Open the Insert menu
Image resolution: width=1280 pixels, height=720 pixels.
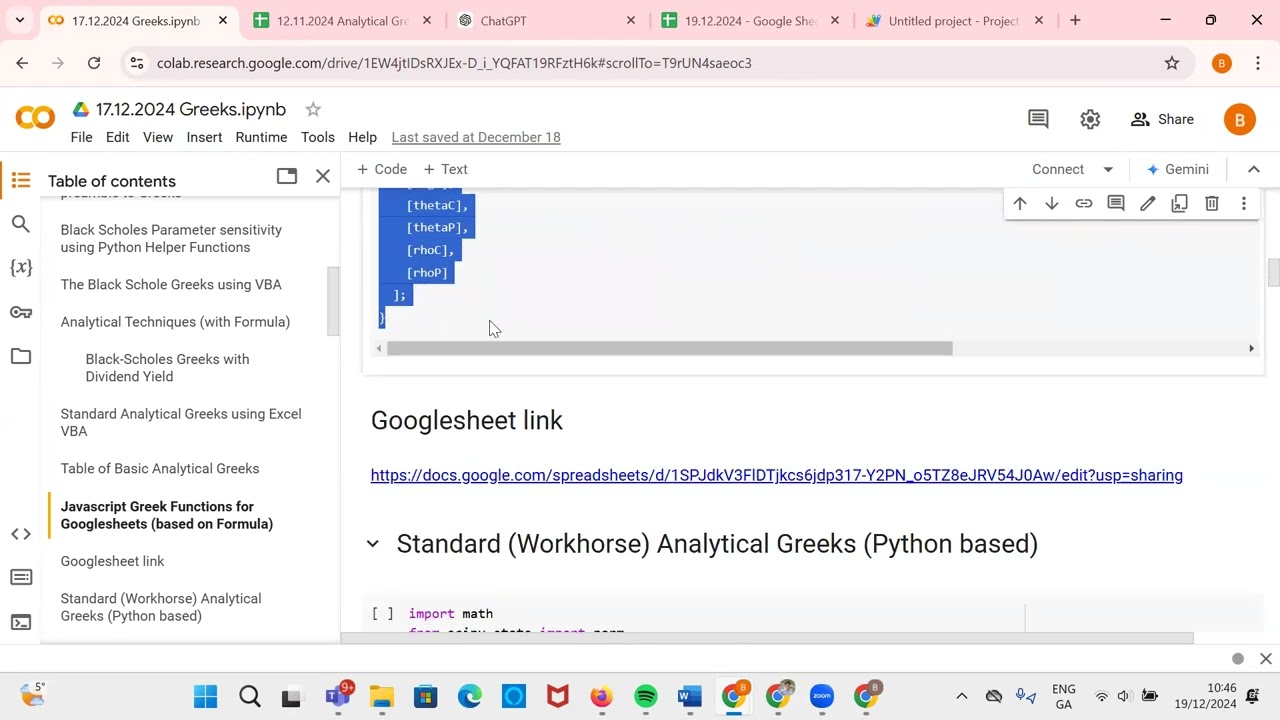204,137
